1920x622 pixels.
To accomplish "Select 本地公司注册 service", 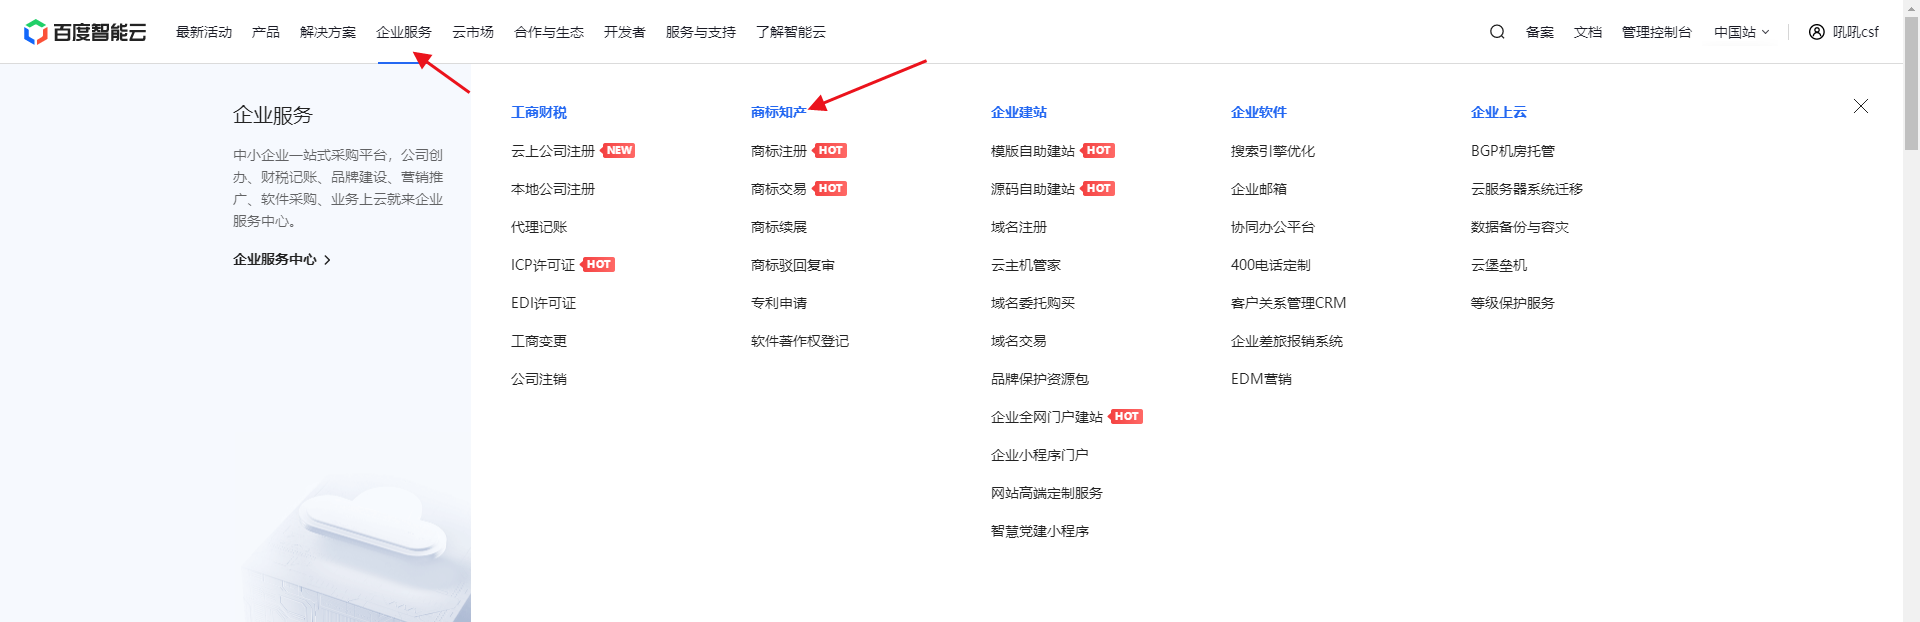I will [x=553, y=189].
